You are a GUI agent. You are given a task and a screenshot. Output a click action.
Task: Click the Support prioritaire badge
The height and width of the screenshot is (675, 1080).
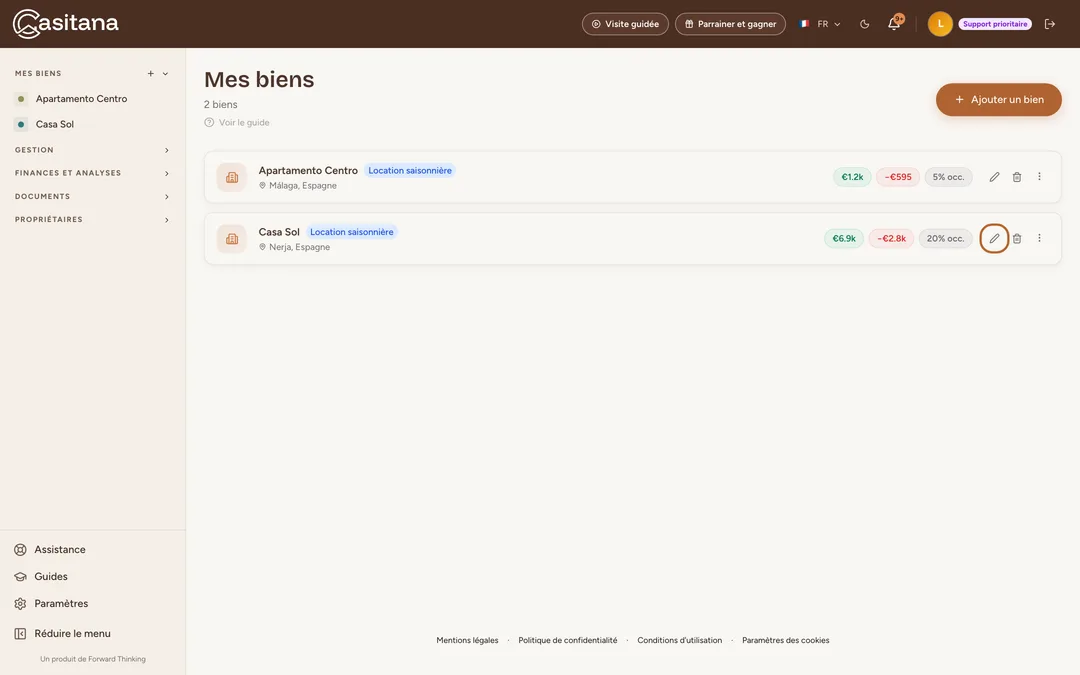[995, 24]
